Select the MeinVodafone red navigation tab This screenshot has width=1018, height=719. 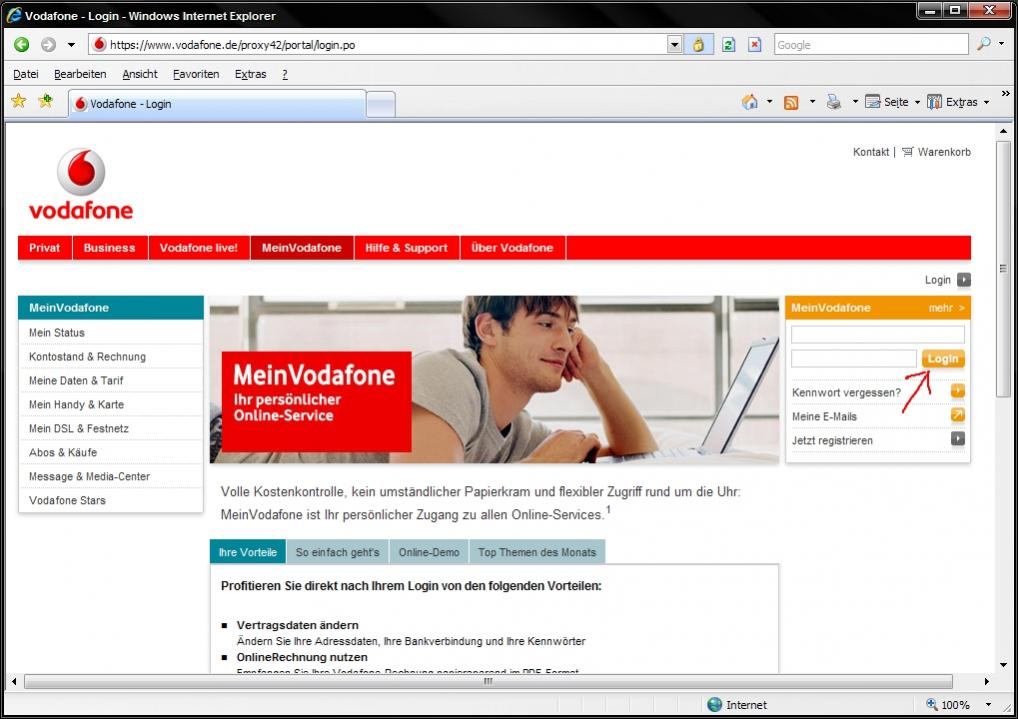(302, 248)
